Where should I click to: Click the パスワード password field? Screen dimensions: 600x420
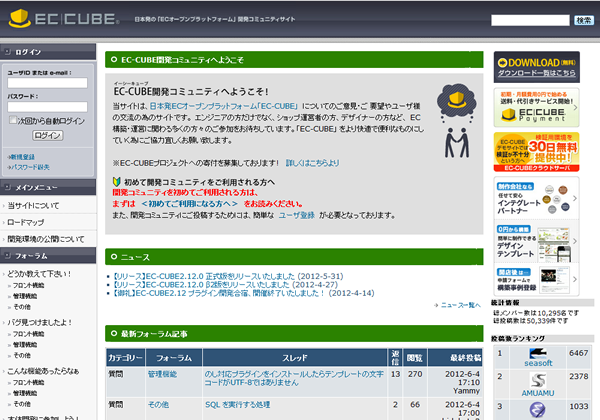click(47, 107)
